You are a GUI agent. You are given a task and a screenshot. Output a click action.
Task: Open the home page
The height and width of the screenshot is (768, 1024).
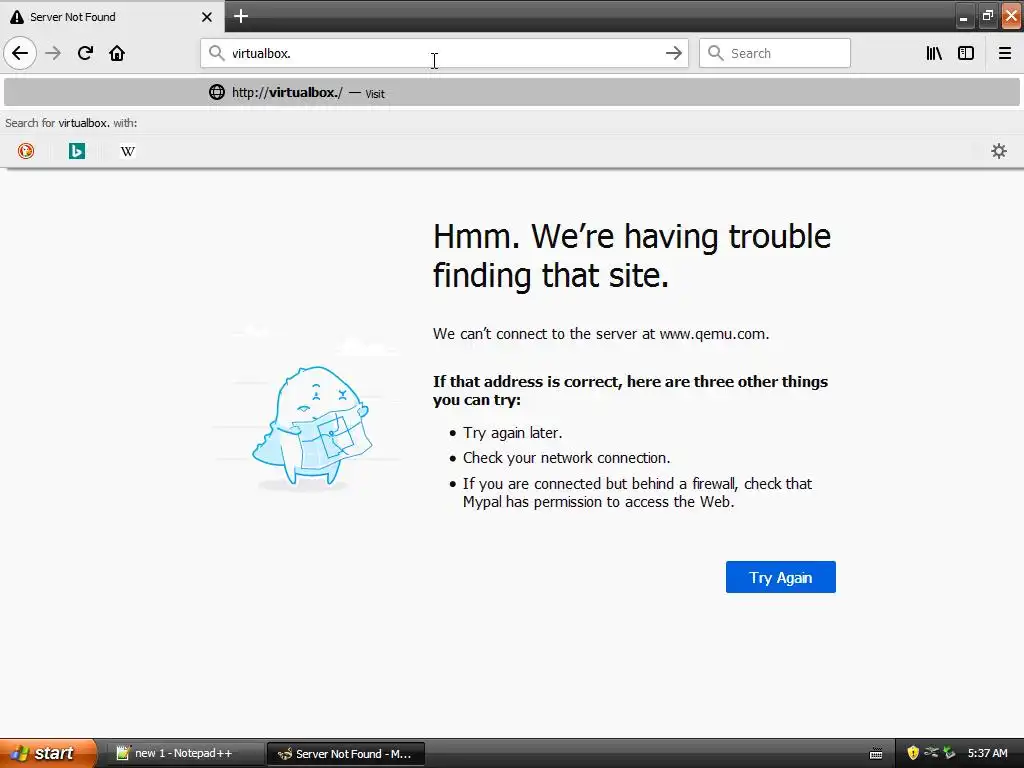pyautogui.click(x=117, y=53)
